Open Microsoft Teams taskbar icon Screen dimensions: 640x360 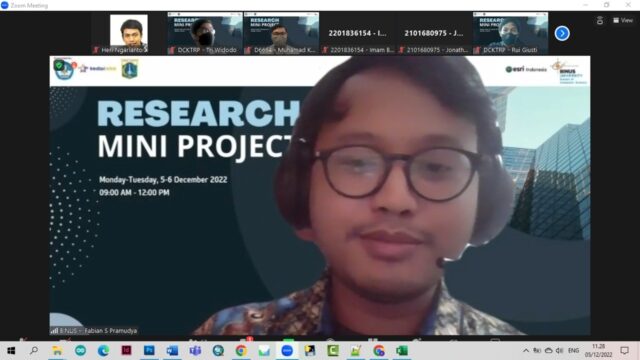click(195, 351)
